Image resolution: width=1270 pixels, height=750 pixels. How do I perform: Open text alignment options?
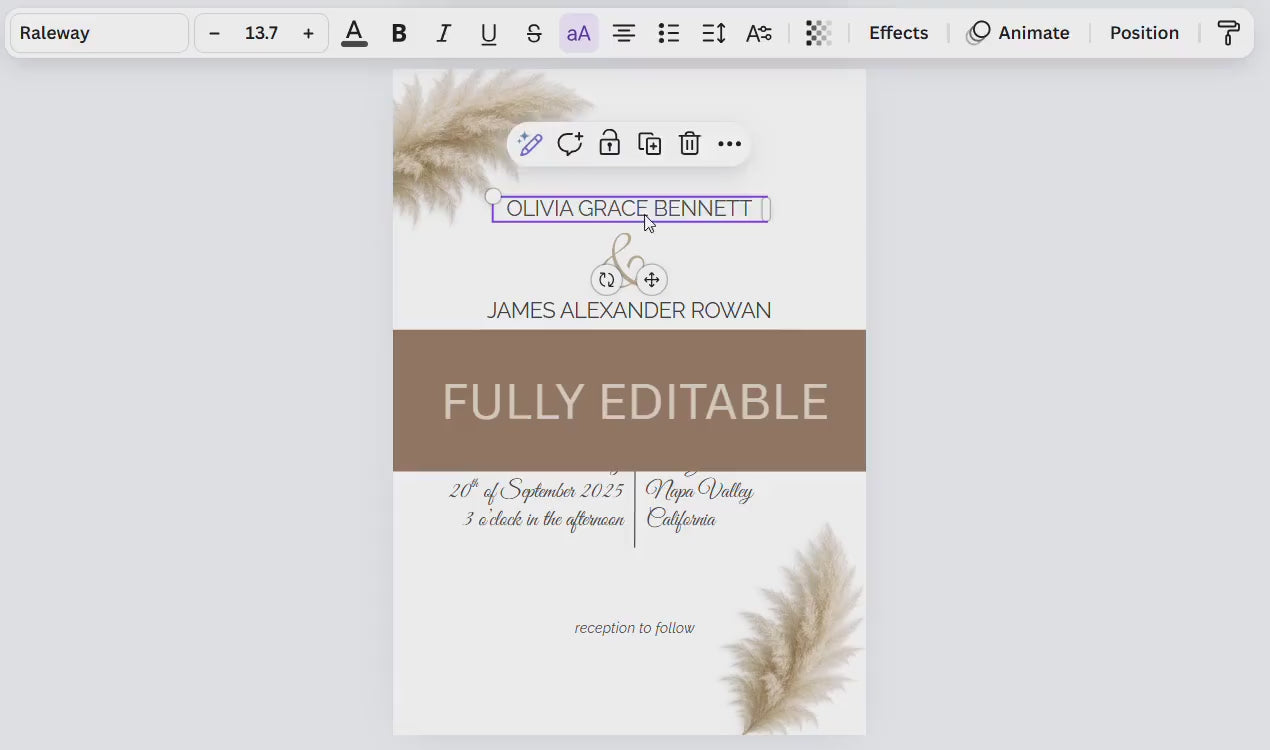[x=624, y=33]
